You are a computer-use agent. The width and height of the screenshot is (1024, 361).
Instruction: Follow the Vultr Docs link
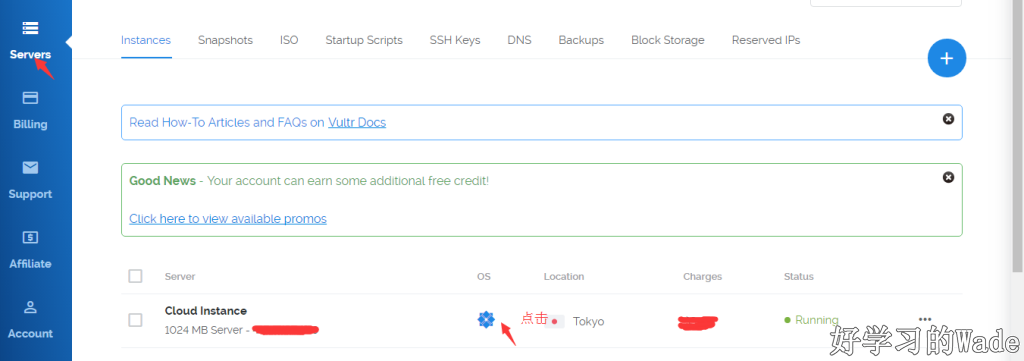point(357,122)
